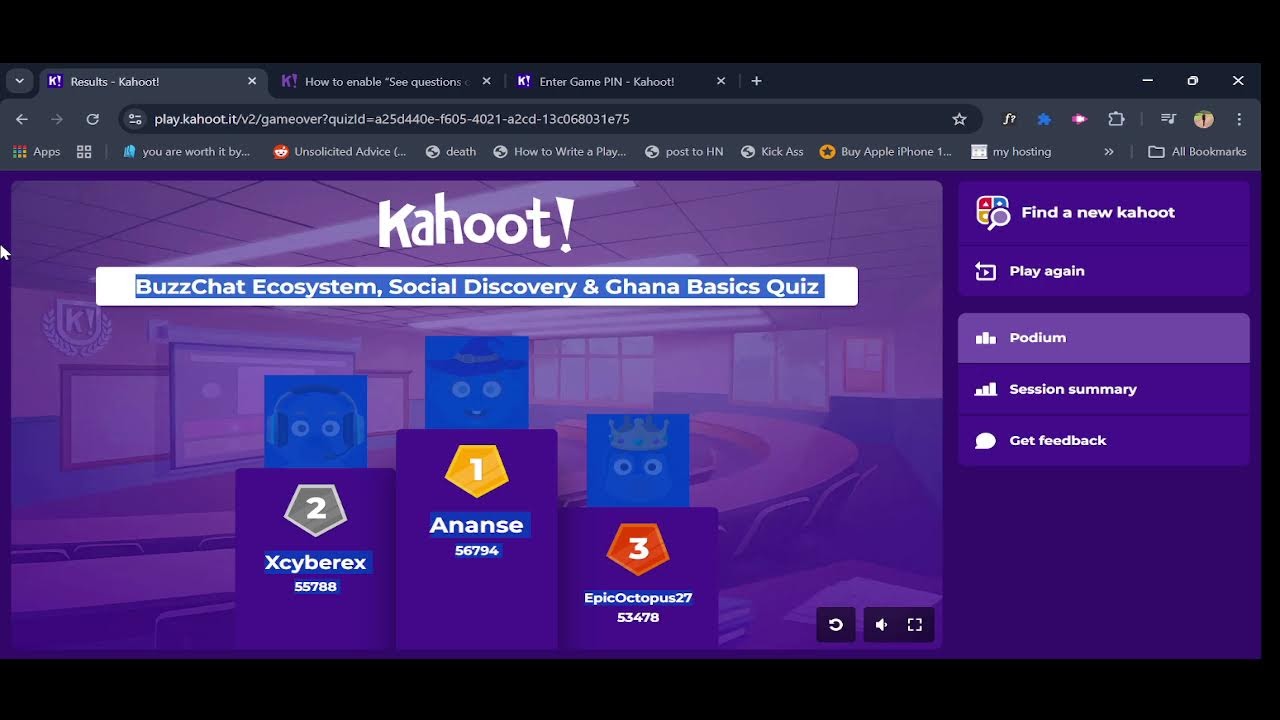Click third place bronze medal badge
1280x720 pixels.
click(x=638, y=549)
